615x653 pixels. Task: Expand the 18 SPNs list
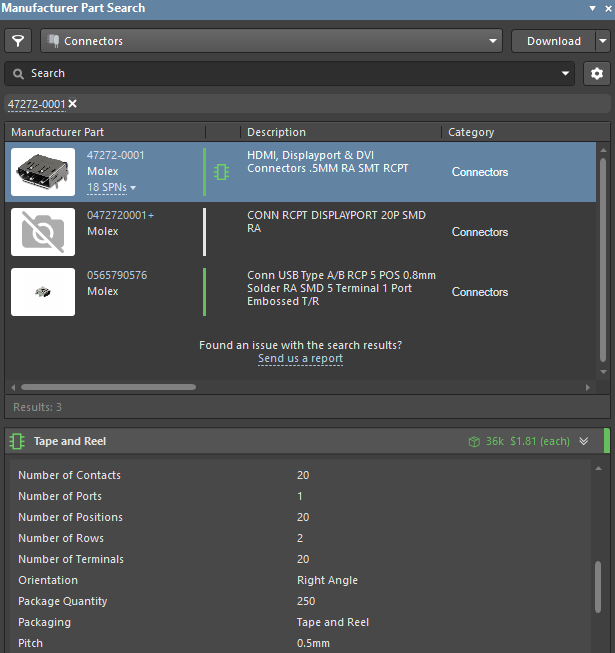coord(112,187)
